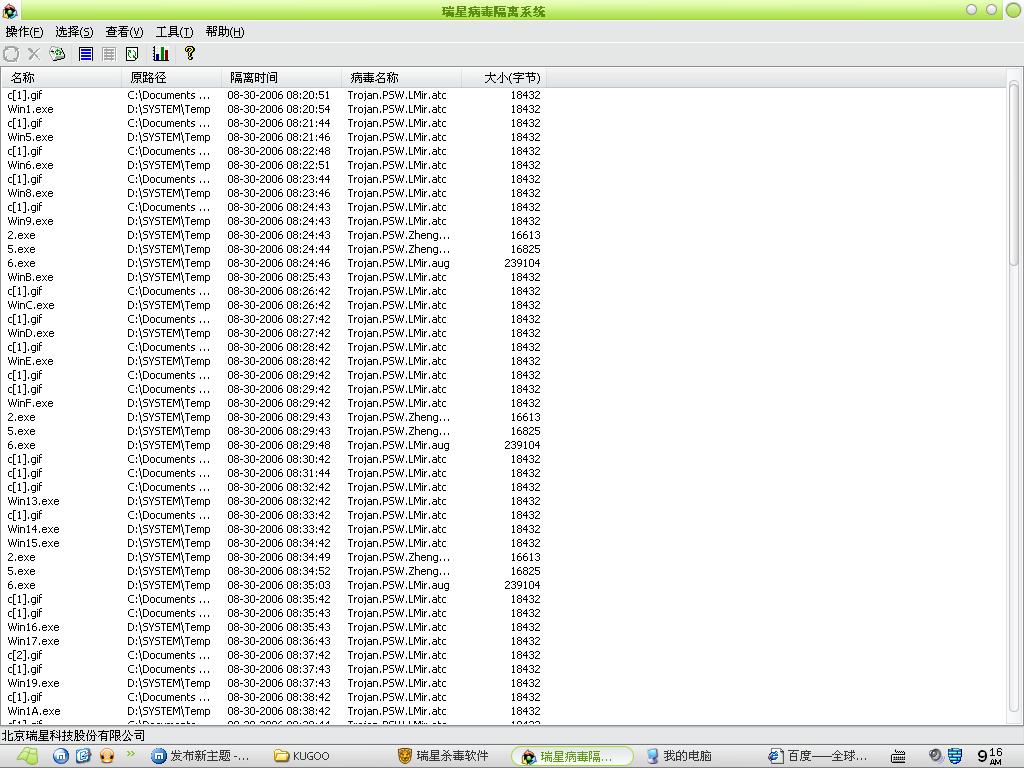This screenshot has height=768, width=1024.
Task: Select WinB.exe row
Action: tap(274, 277)
